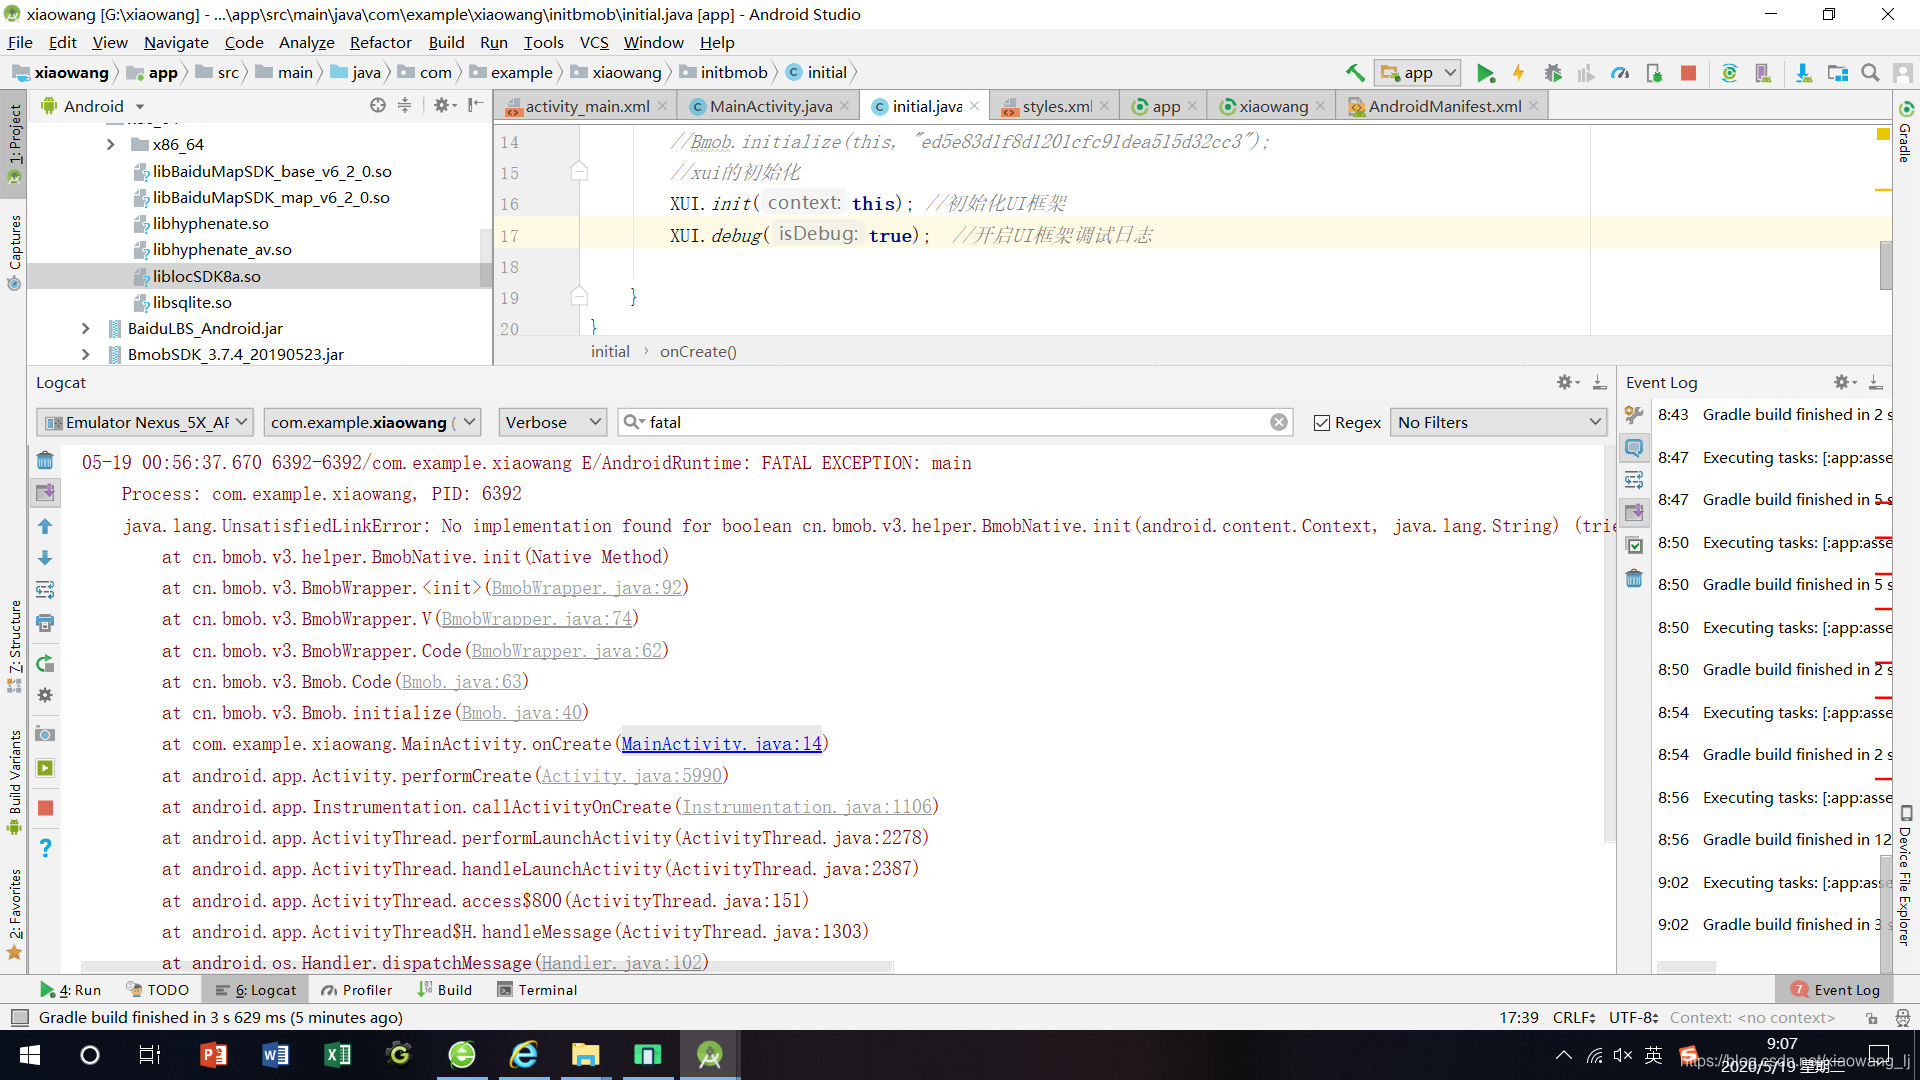
Task: Expand the BaiduLBS_Android.jar tree node
Action: (85, 328)
